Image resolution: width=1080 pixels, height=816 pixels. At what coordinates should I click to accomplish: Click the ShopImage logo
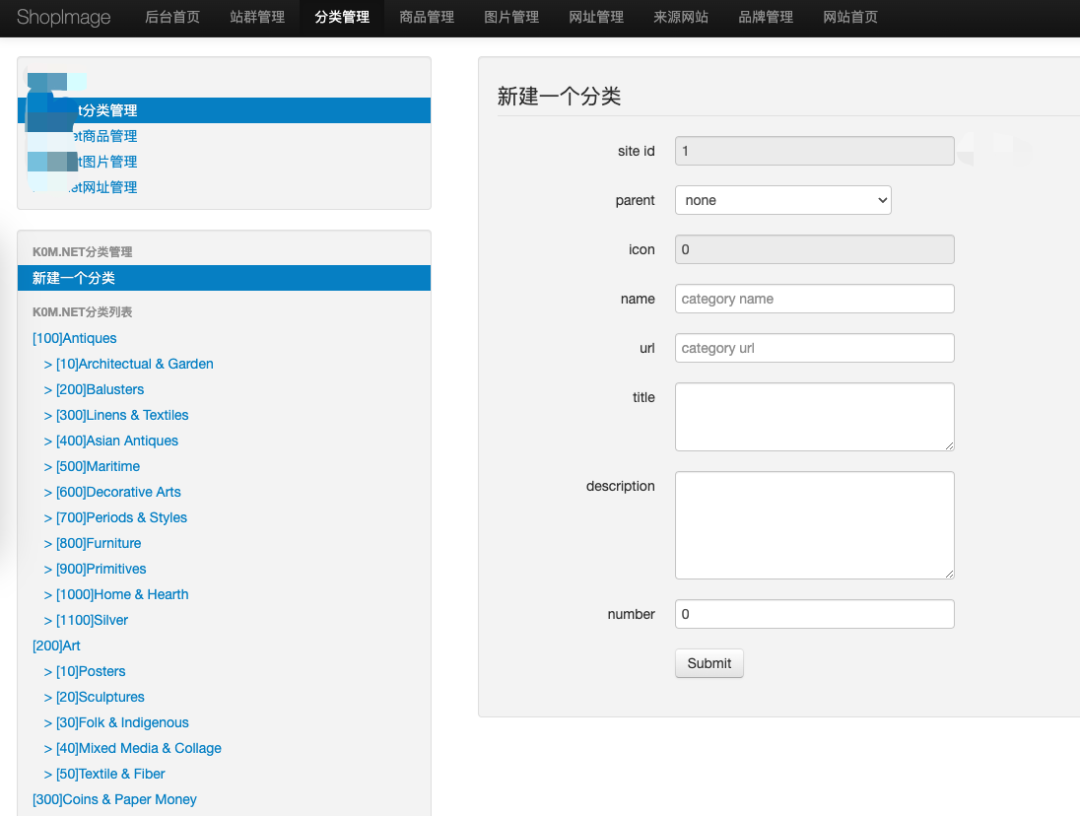(x=62, y=18)
